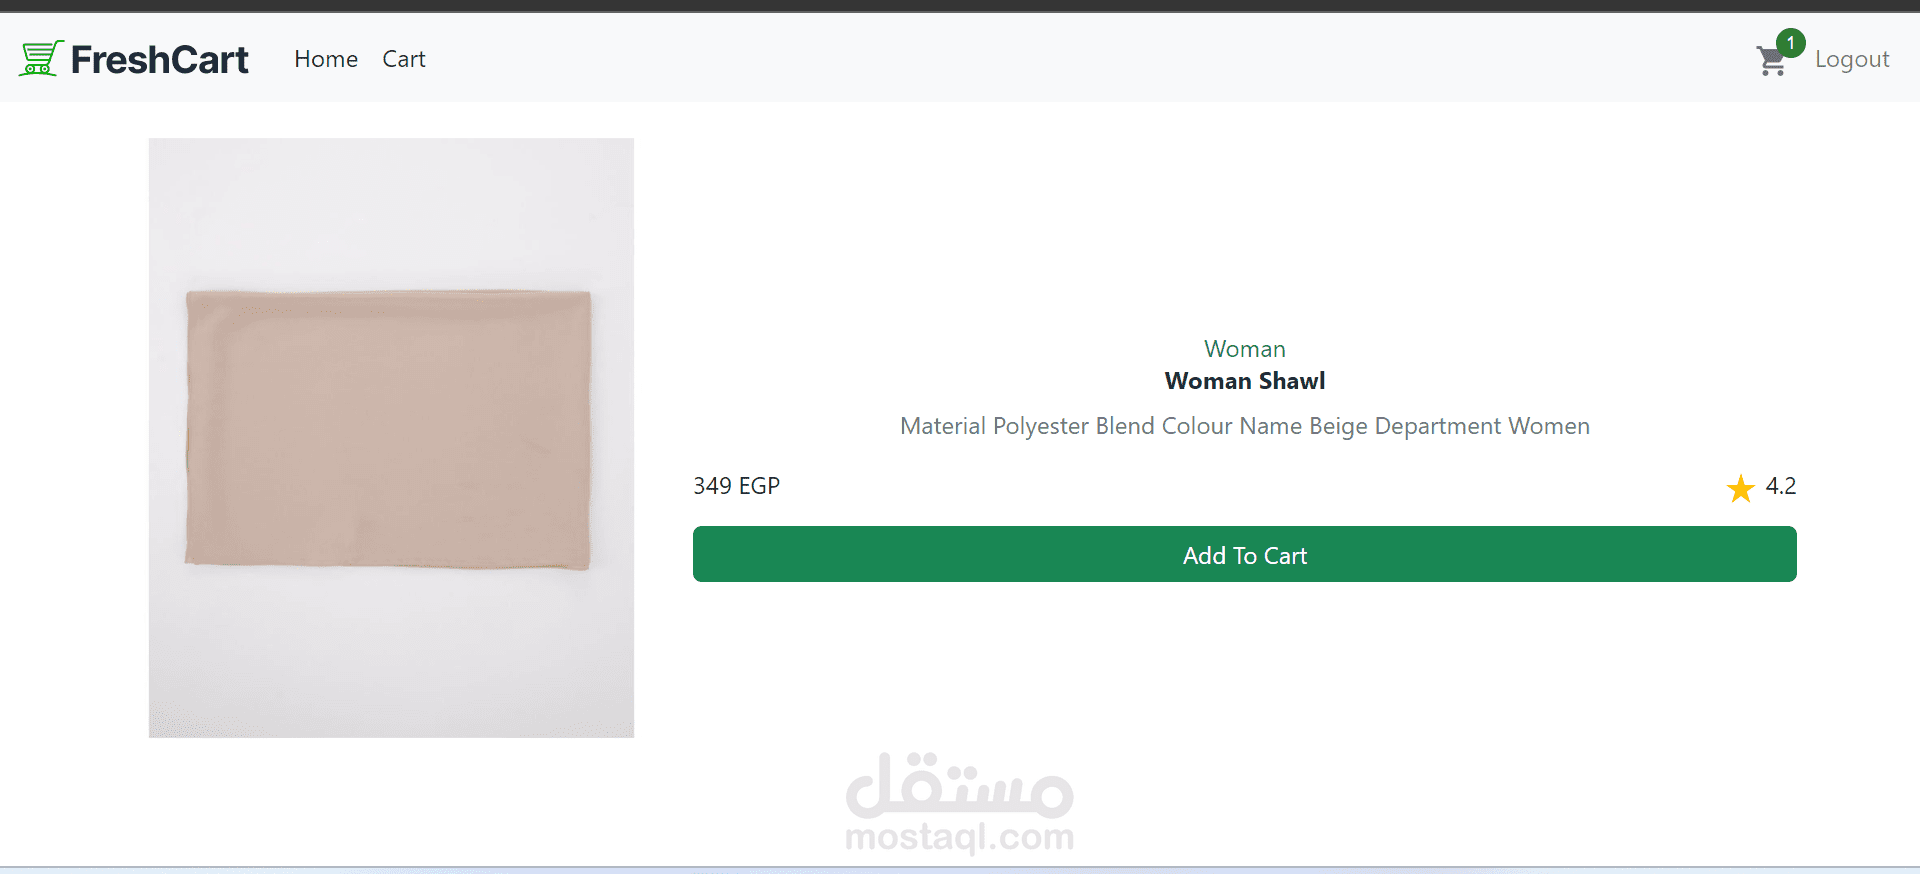Click the 4.2 rating value
The width and height of the screenshot is (1920, 874).
(x=1780, y=486)
